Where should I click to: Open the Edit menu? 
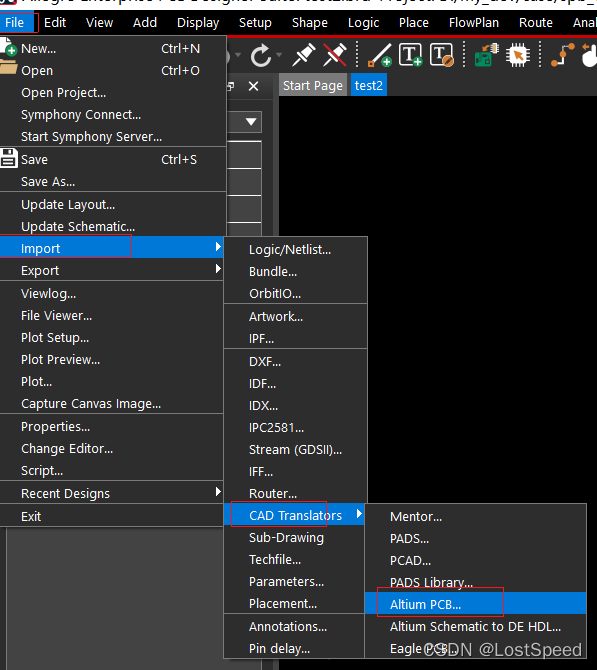[x=55, y=23]
